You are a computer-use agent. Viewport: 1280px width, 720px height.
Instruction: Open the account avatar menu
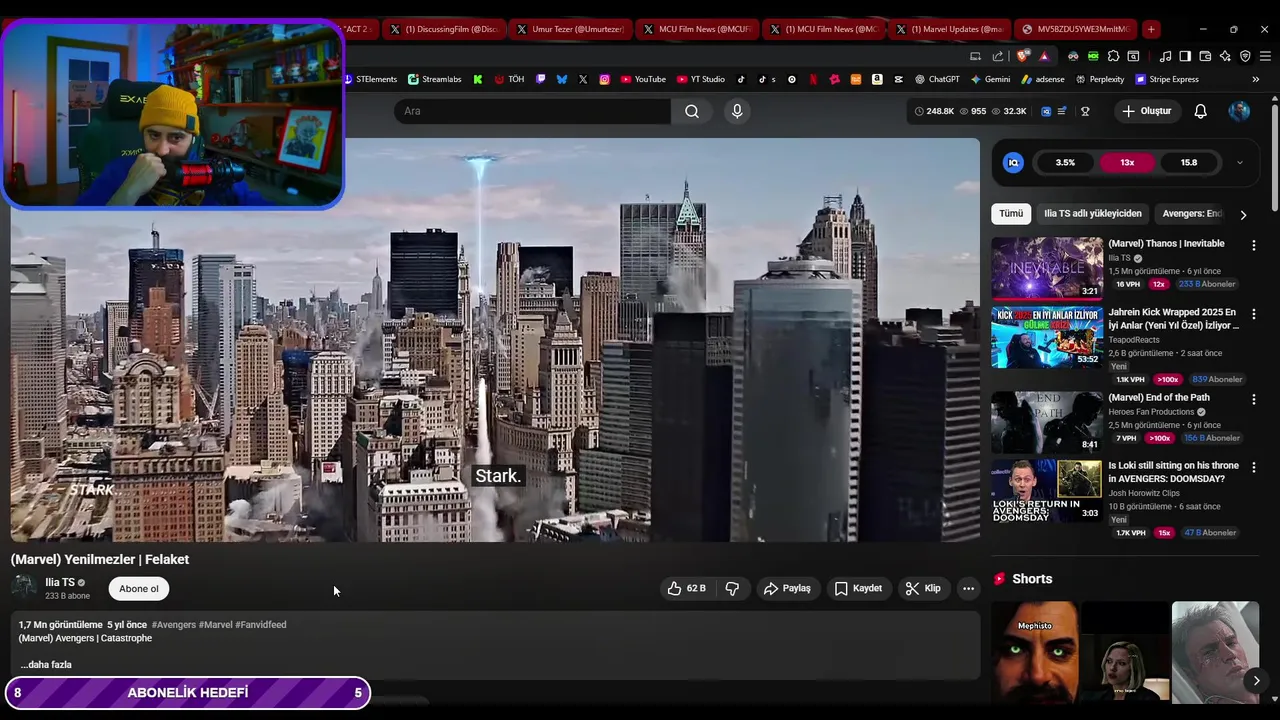coord(1239,111)
